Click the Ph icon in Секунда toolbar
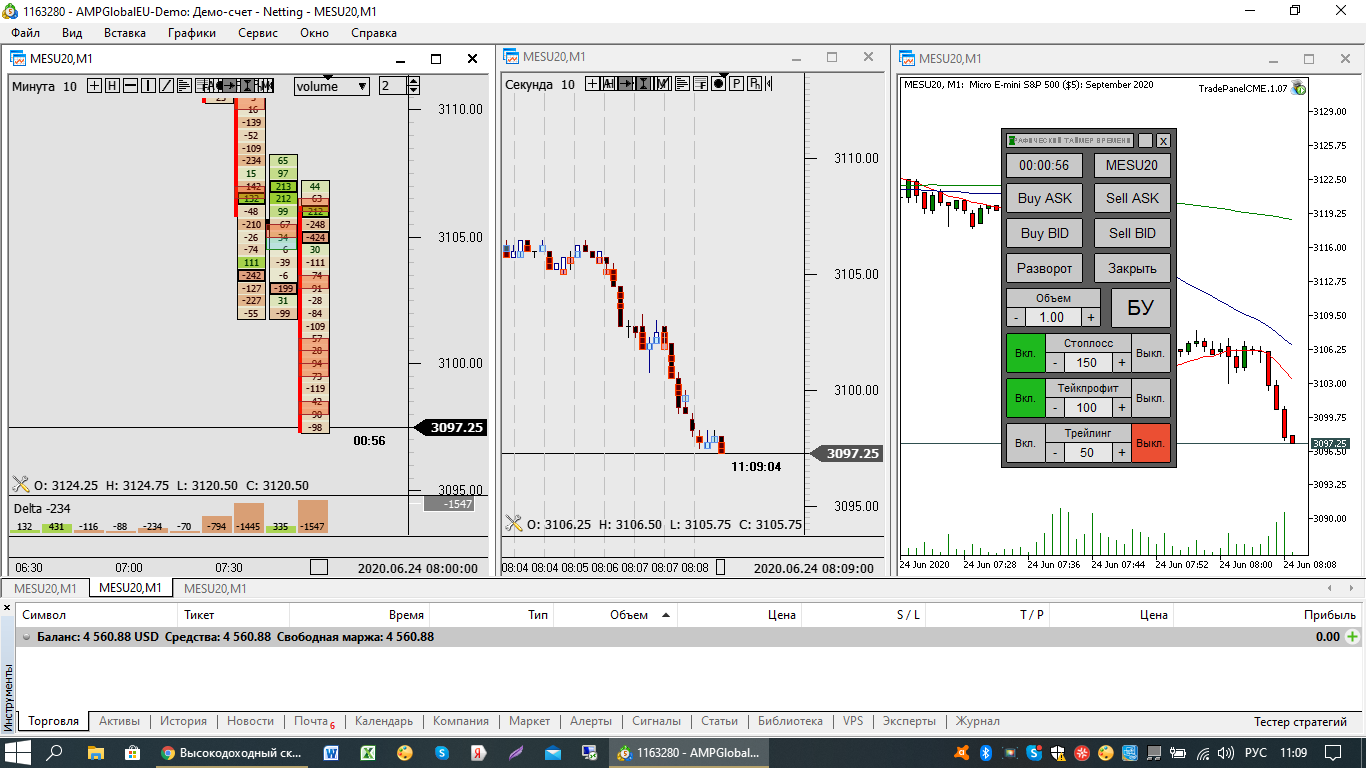The image size is (1366, 768). pos(754,84)
